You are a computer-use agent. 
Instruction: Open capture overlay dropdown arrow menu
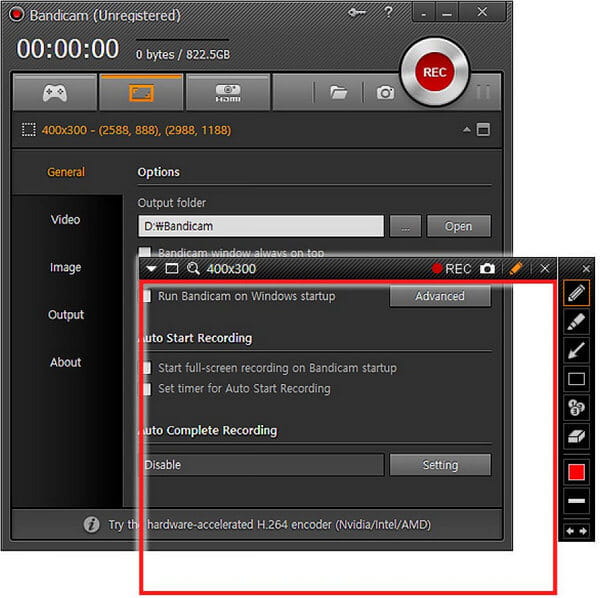[151, 269]
